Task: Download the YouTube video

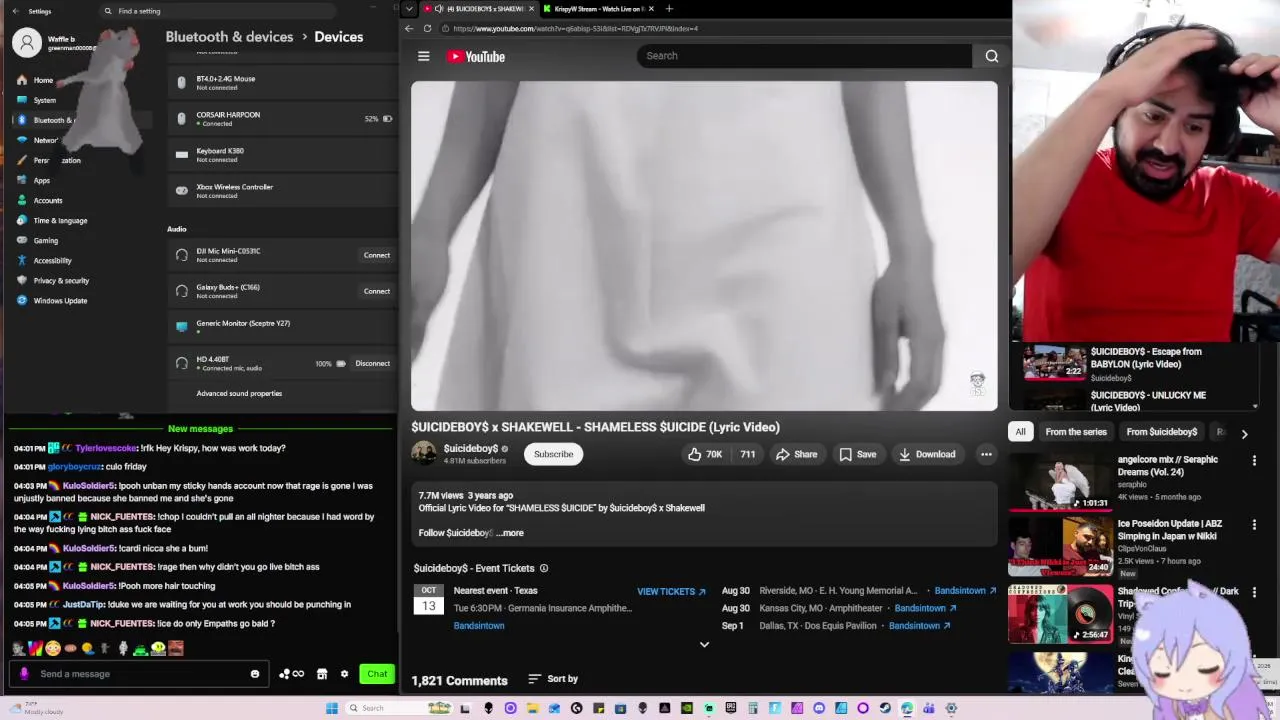Action: tap(926, 454)
